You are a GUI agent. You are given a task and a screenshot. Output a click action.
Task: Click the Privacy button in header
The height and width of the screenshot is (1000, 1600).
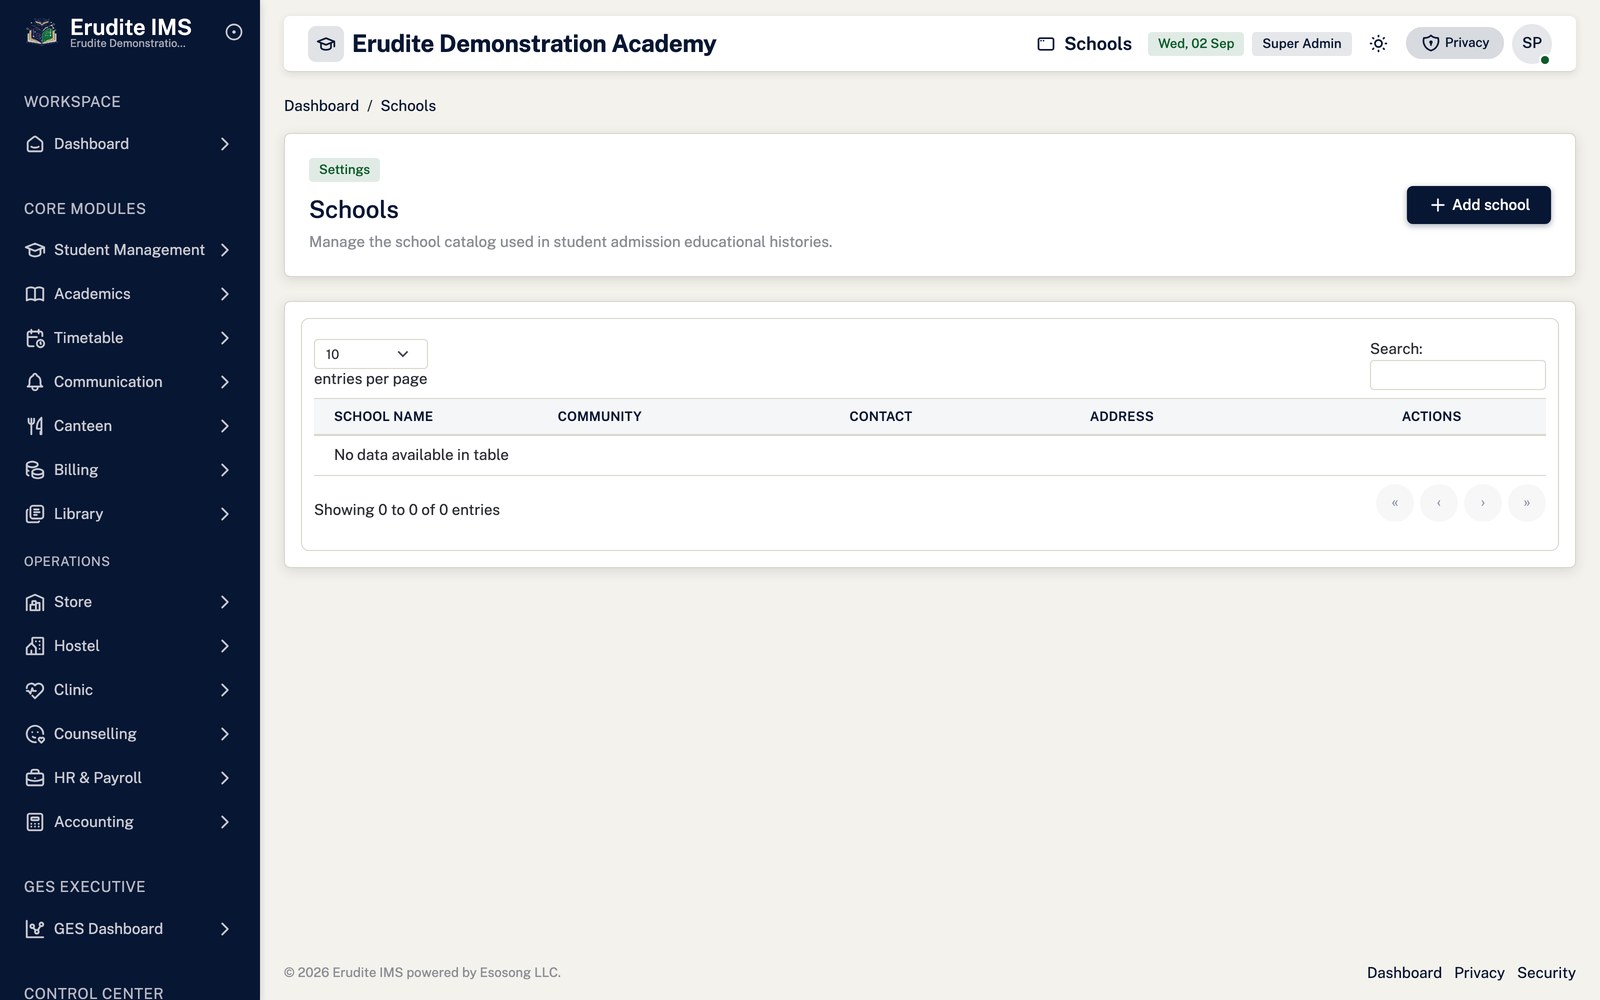pos(1454,43)
